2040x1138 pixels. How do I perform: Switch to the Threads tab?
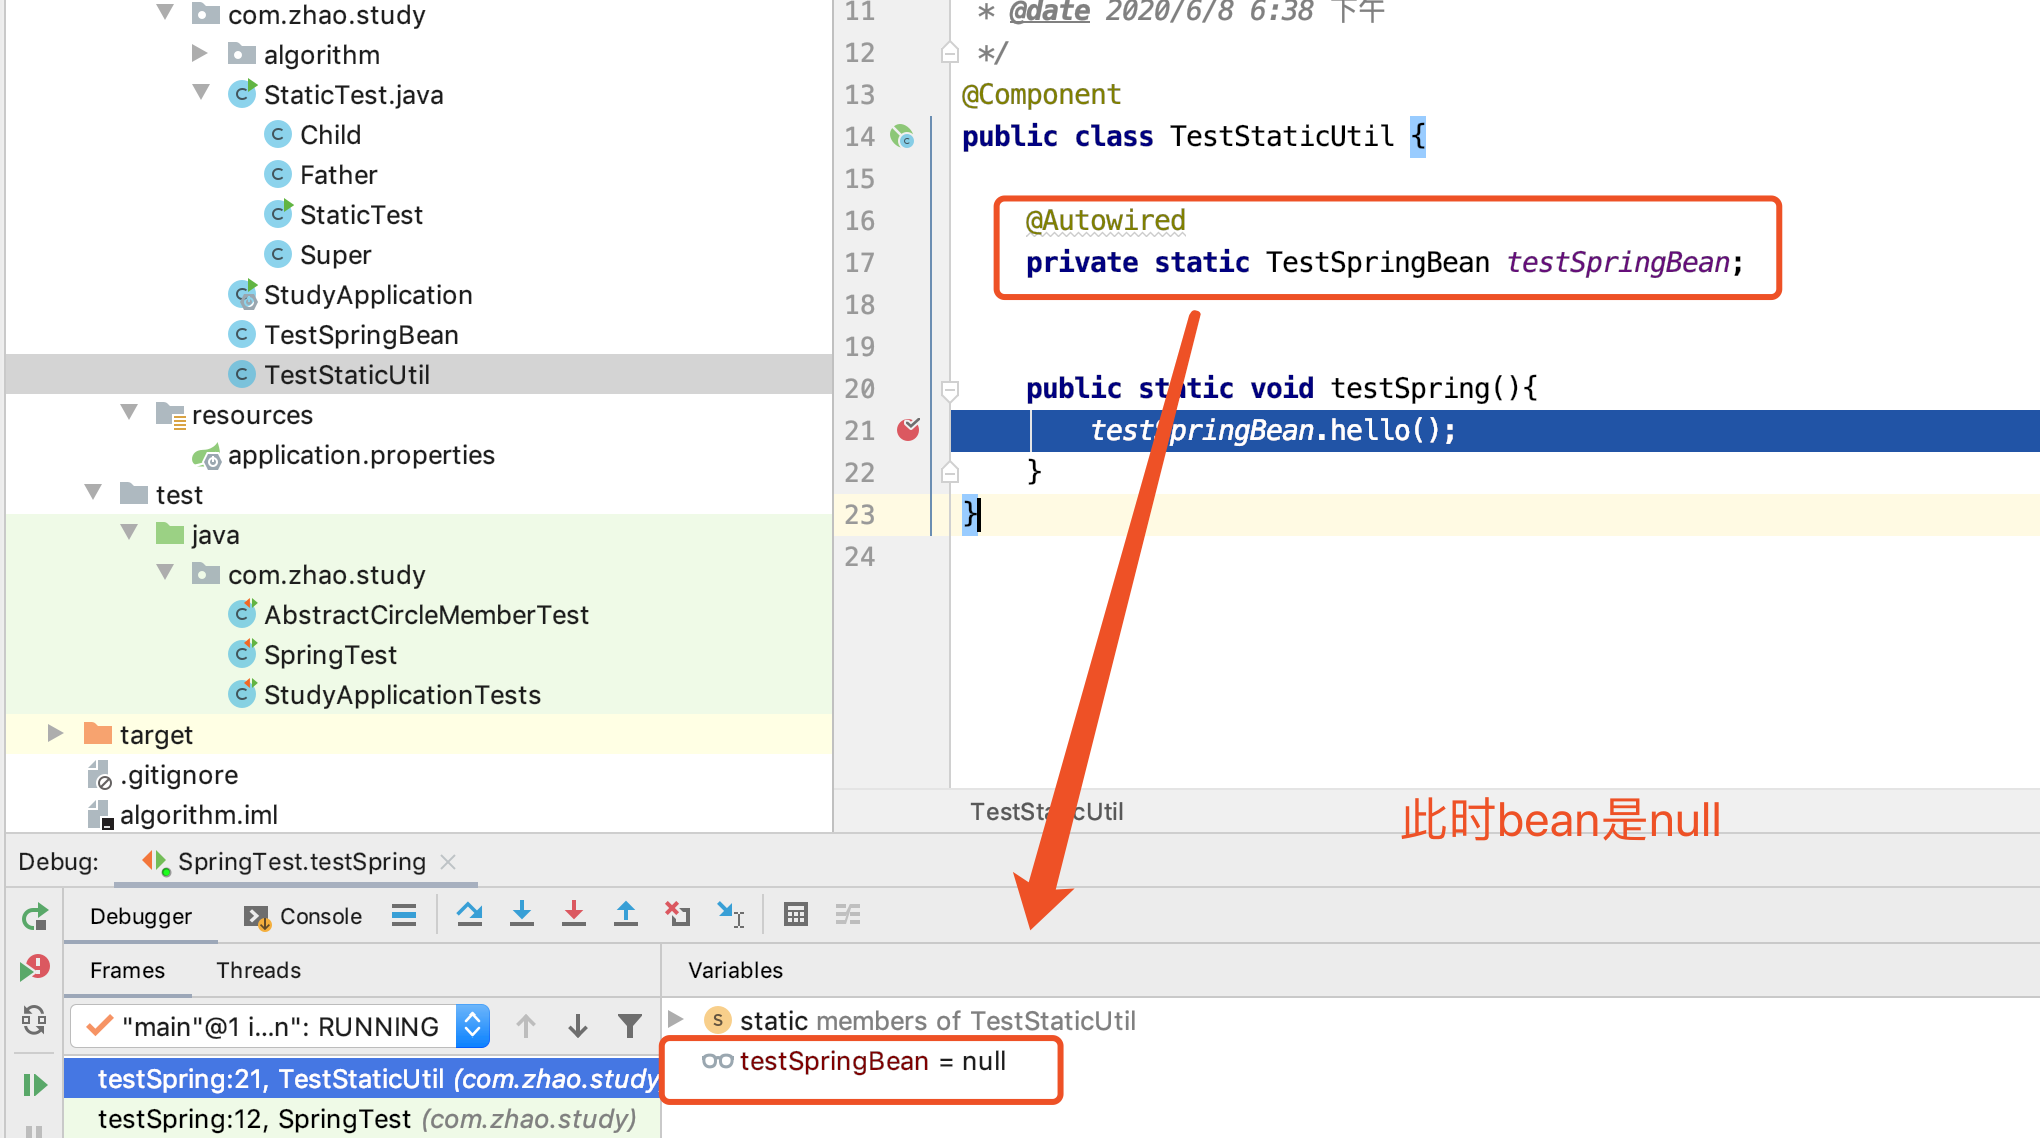[258, 970]
